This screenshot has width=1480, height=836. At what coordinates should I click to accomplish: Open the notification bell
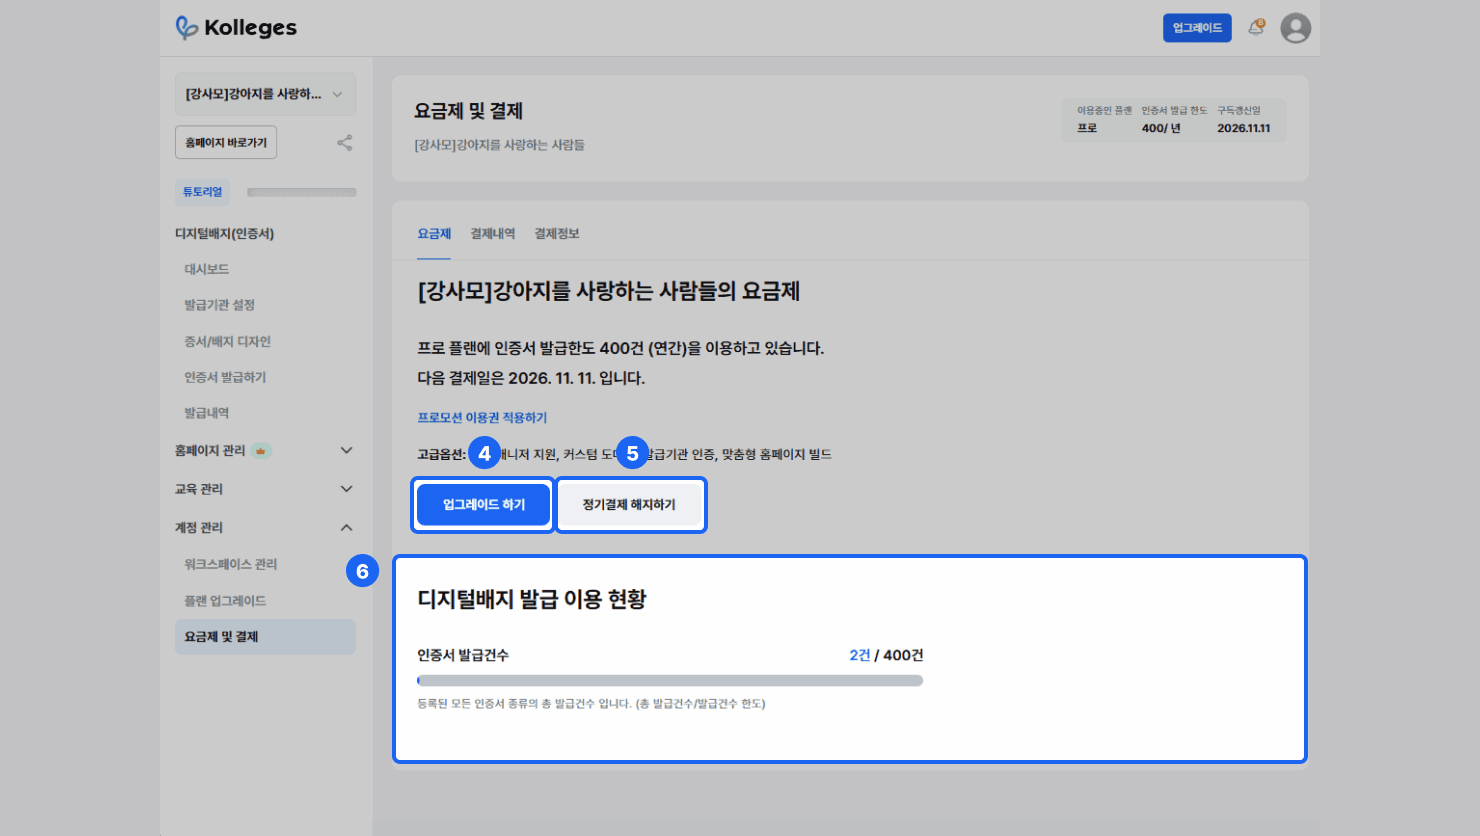pyautogui.click(x=1256, y=28)
